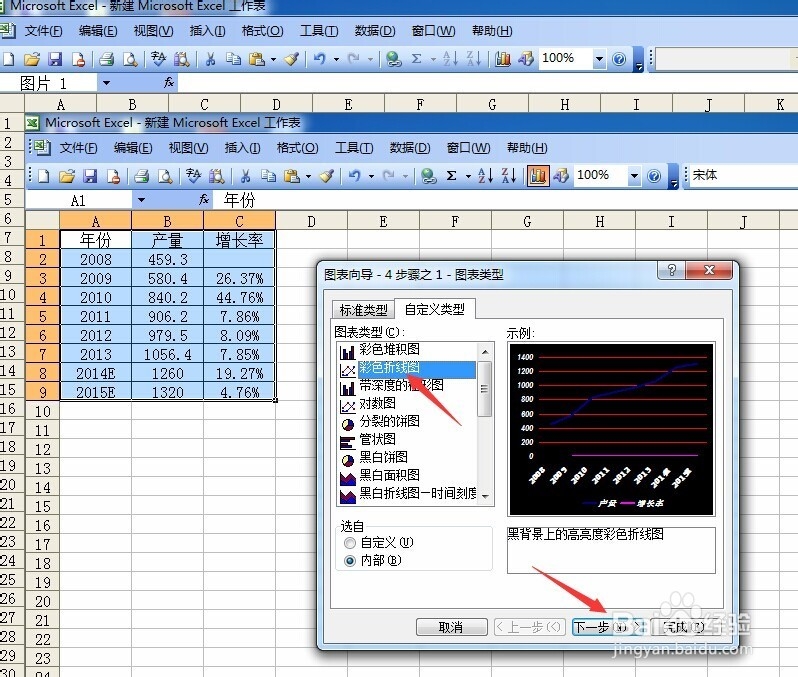Screen dimensions: 798x677
Task: Click the 宋体 font name box
Action: point(743,176)
